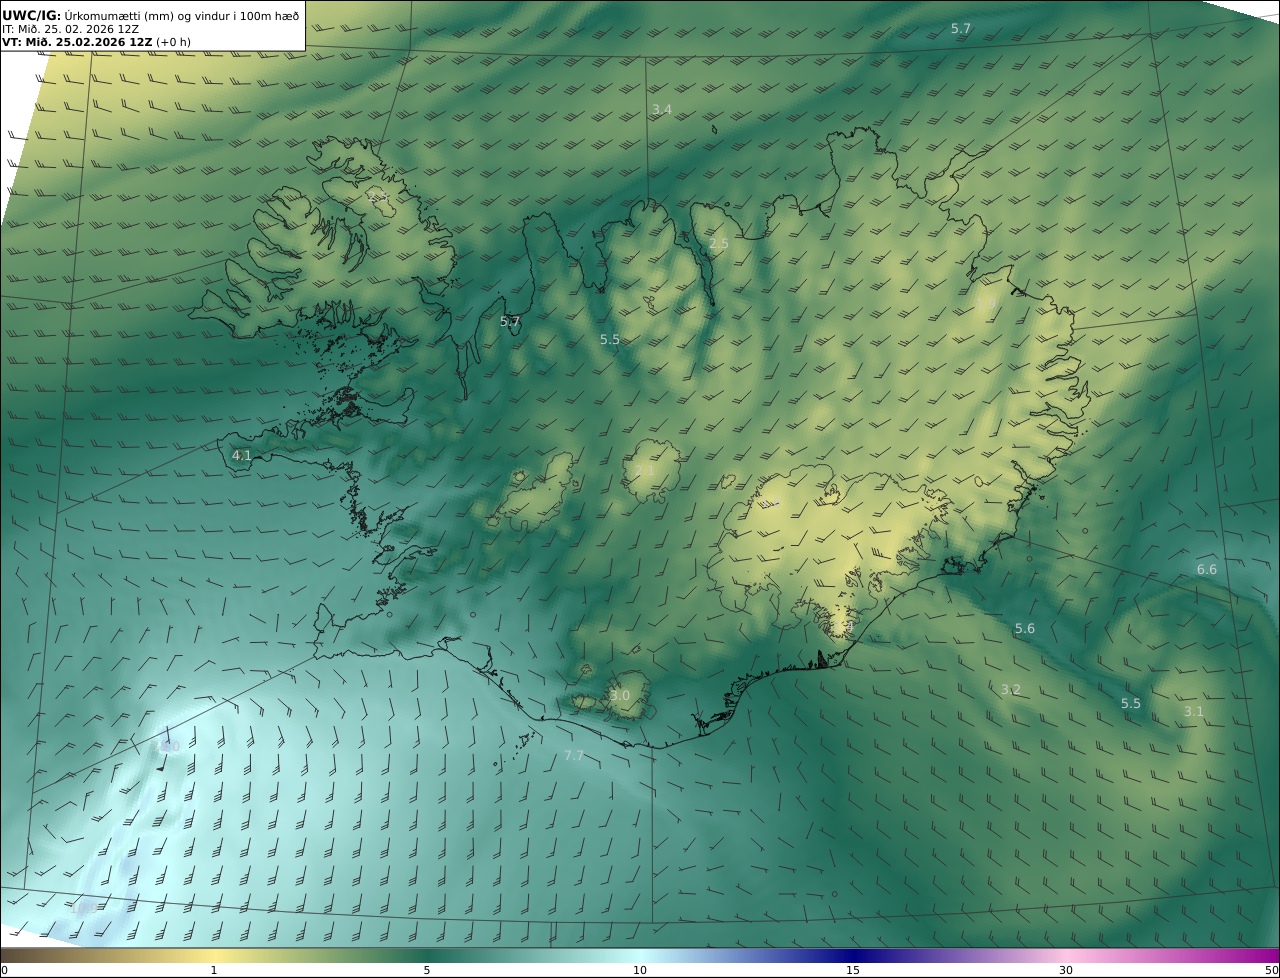Viewport: 1280px width, 978px height.
Task: Click the 'VT: Mið. 25.02.2026 12Z (+0 h)' line
Action: 96,42
